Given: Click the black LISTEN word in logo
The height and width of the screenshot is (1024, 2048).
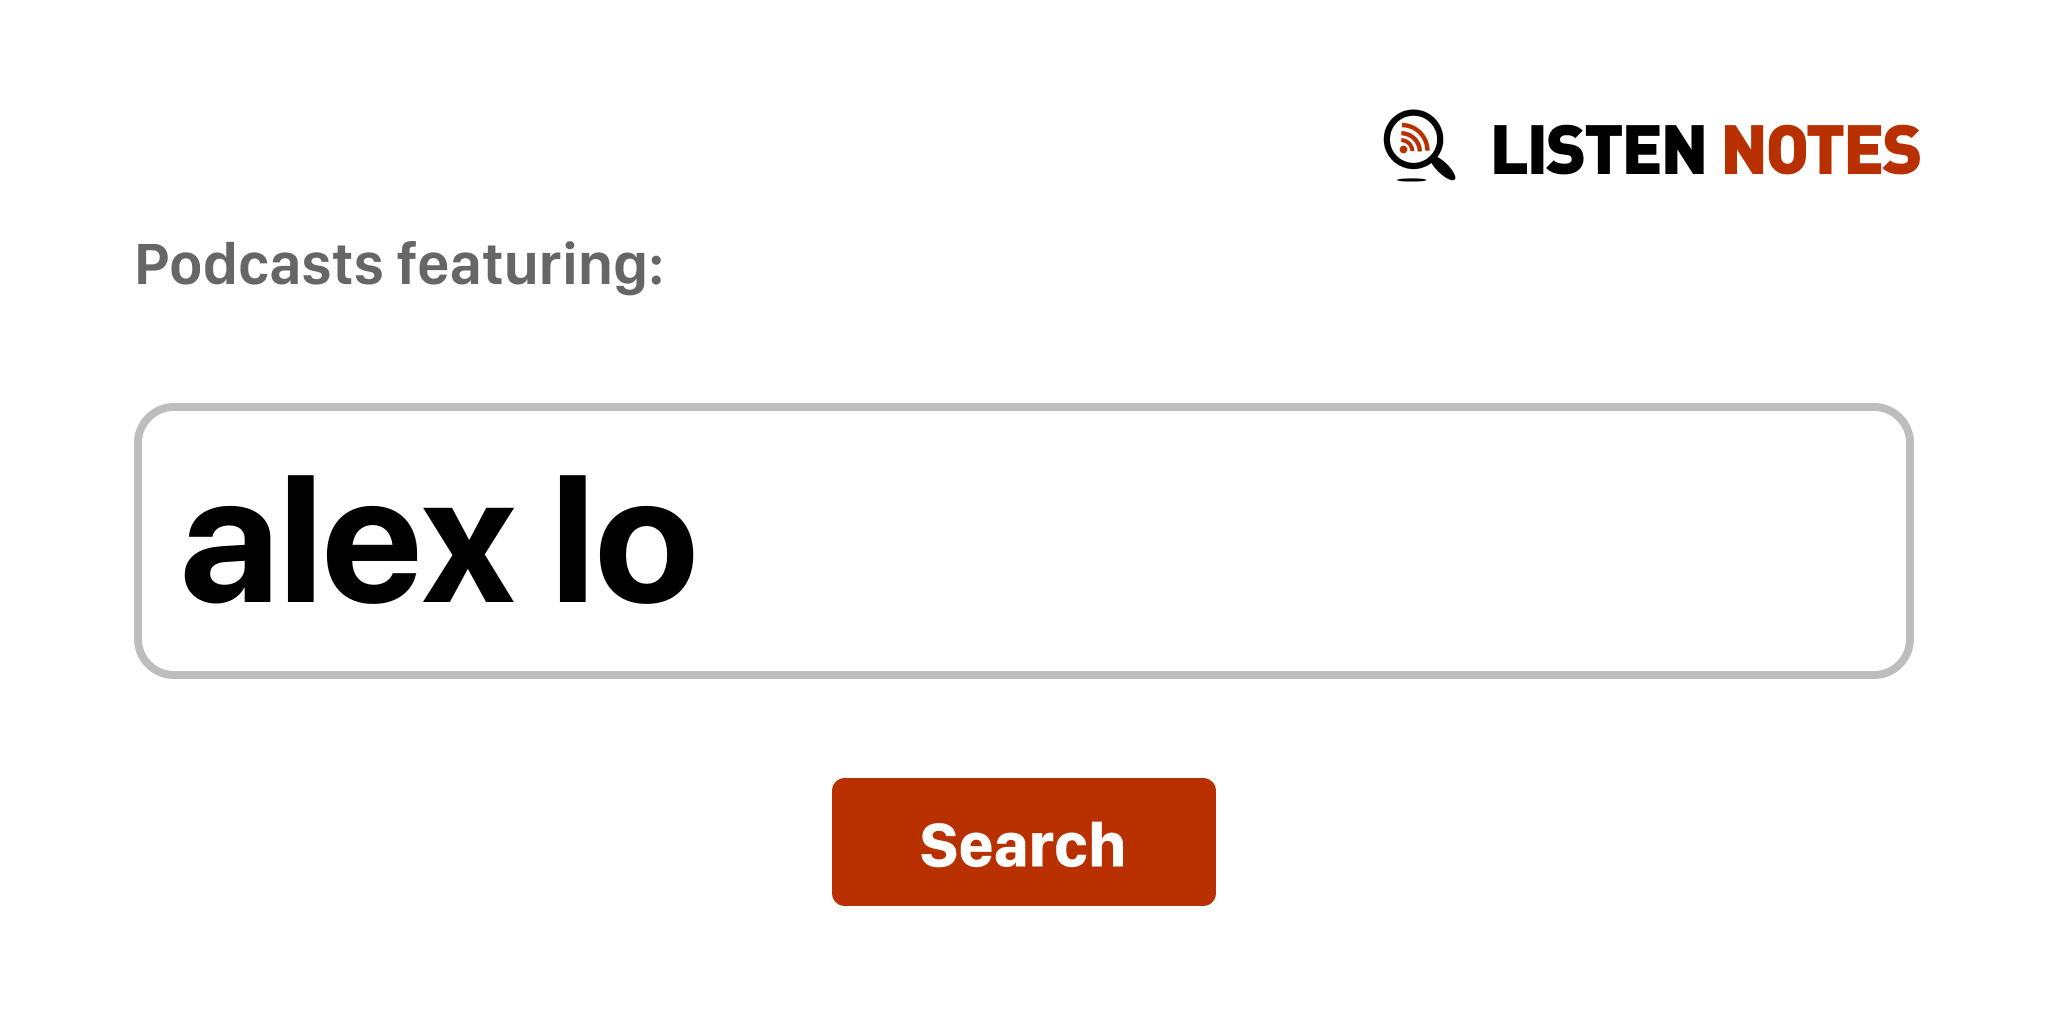Looking at the screenshot, I should 1598,150.
